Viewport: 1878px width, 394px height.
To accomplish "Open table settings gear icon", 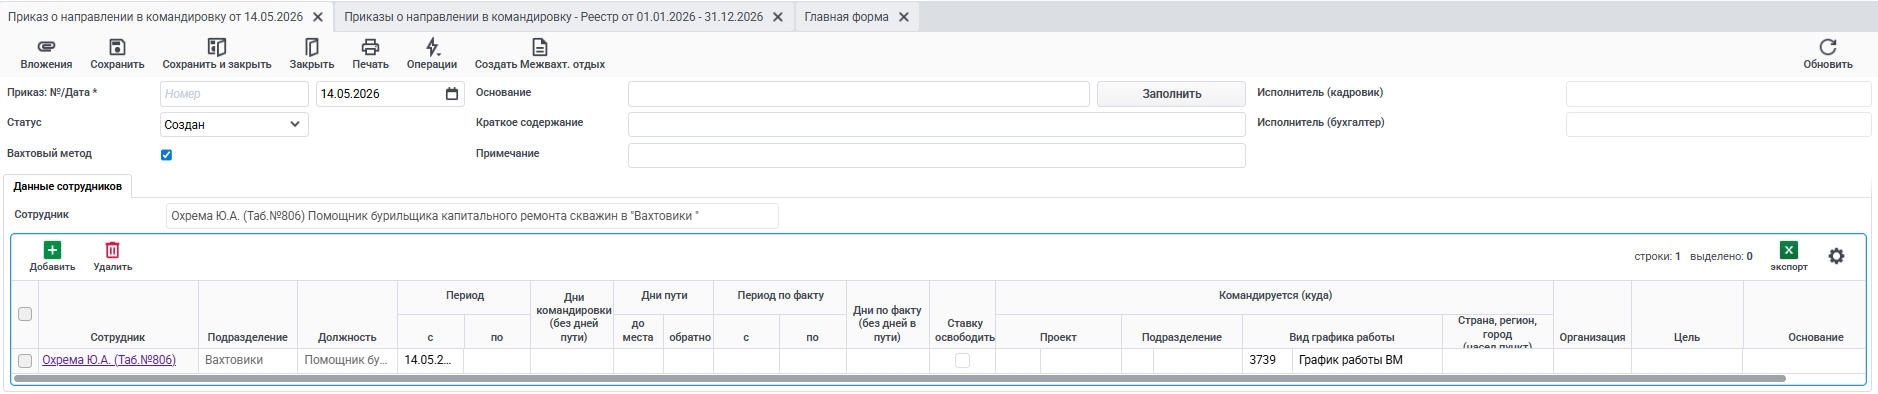I will [x=1836, y=256].
